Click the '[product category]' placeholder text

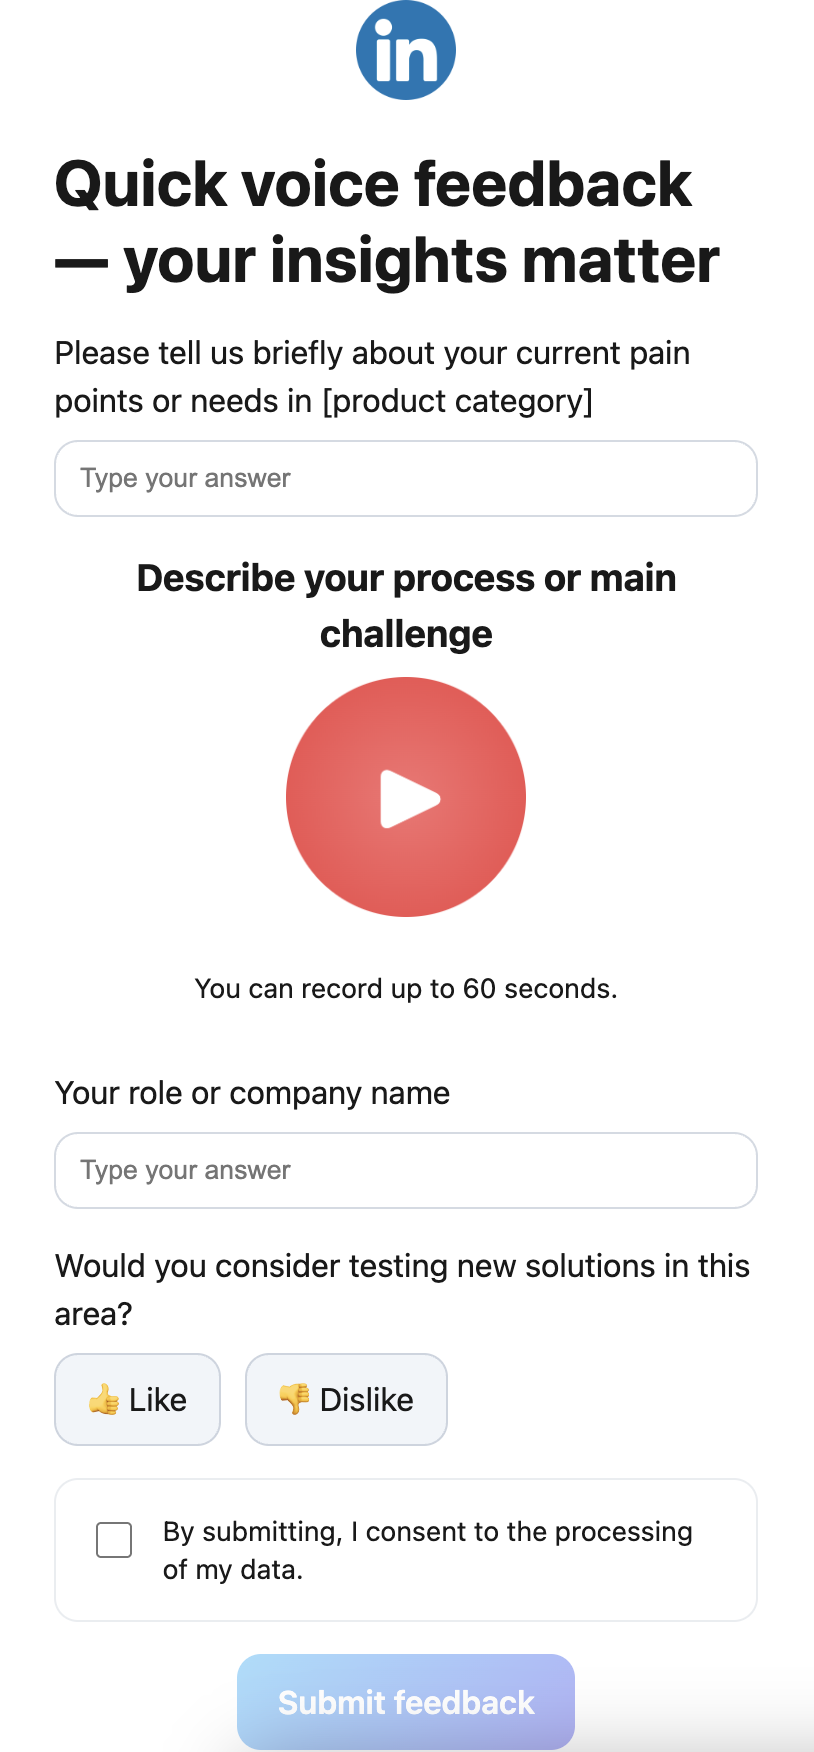point(457,401)
